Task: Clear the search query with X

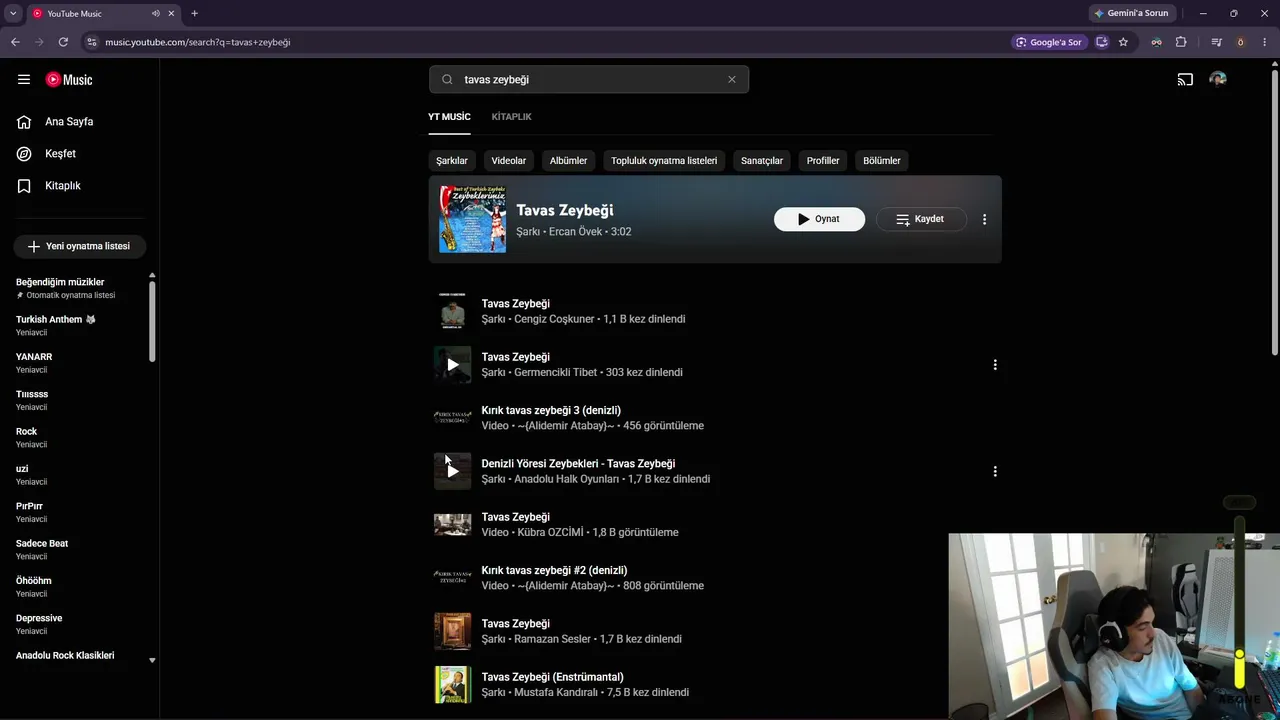Action: tap(731, 79)
